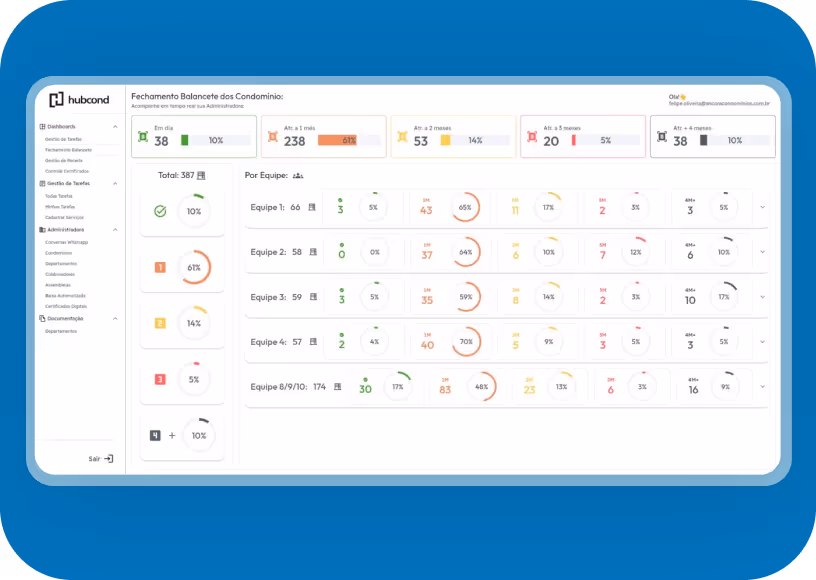The width and height of the screenshot is (816, 580).
Task: Click the team icon beside 'Por Equipe'
Action: click(297, 175)
